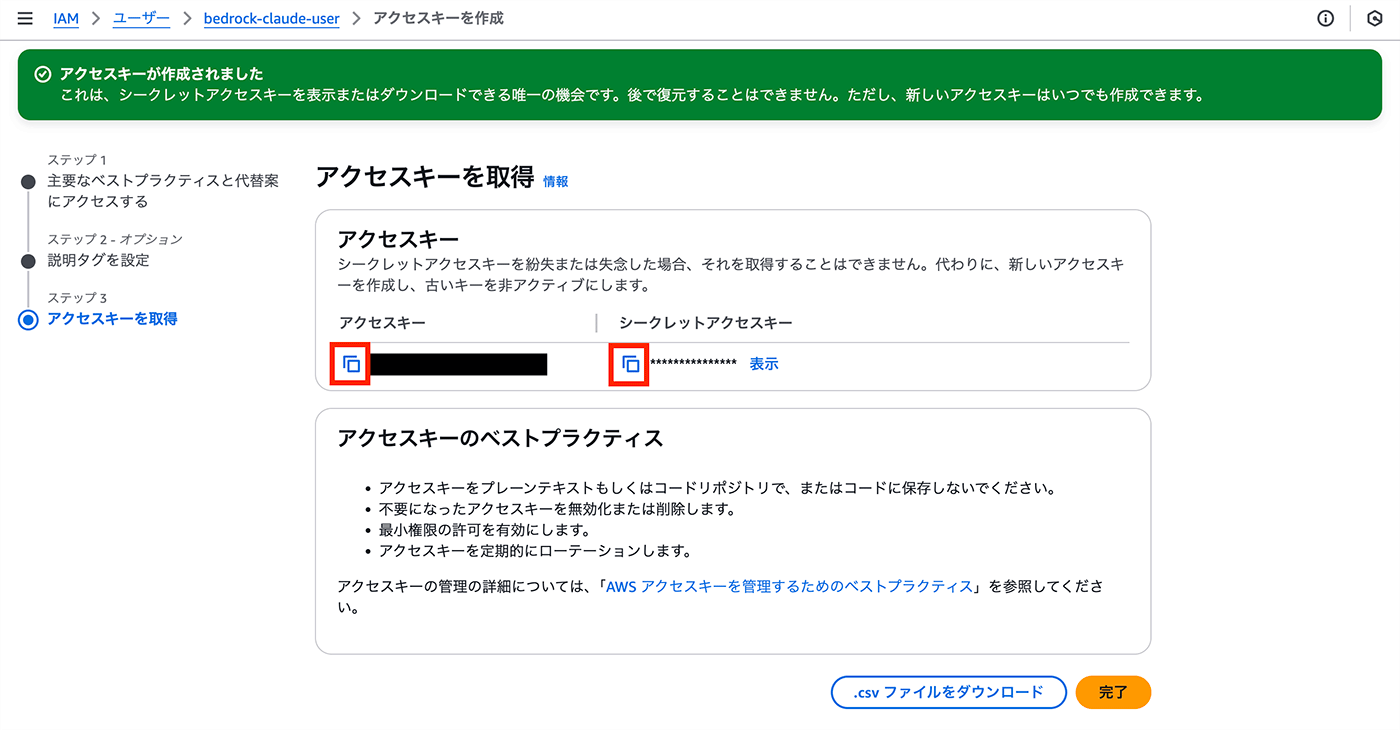Select the Step 3 active step indicator
Image resolution: width=1400 pixels, height=730 pixels.
coord(28,320)
